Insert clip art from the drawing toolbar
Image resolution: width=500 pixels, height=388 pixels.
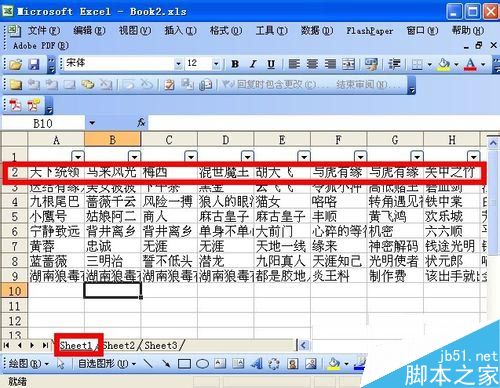click(x=293, y=363)
